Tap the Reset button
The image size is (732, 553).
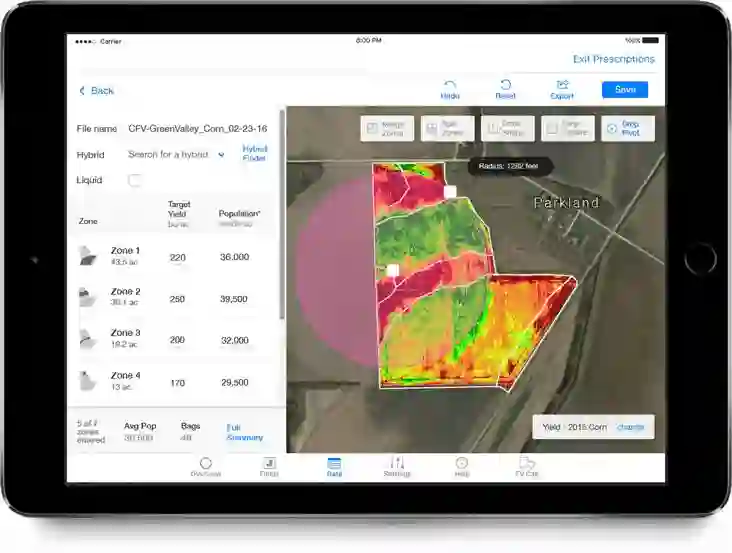pos(505,90)
